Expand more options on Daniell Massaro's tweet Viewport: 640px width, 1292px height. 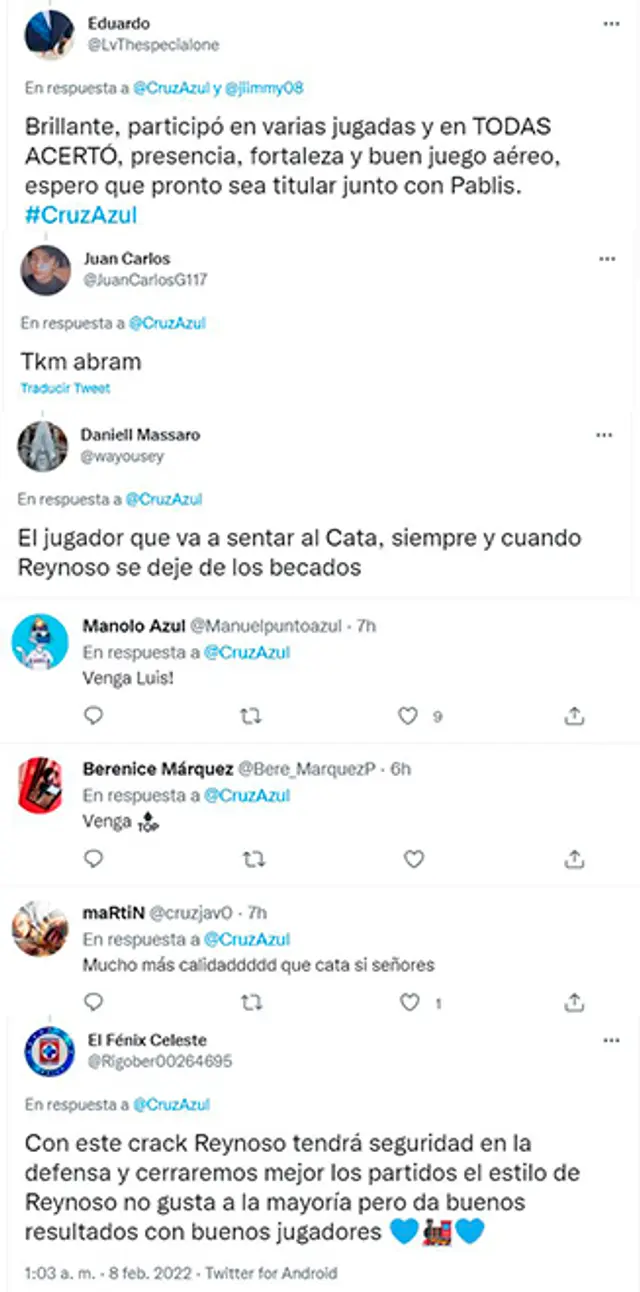coord(604,436)
